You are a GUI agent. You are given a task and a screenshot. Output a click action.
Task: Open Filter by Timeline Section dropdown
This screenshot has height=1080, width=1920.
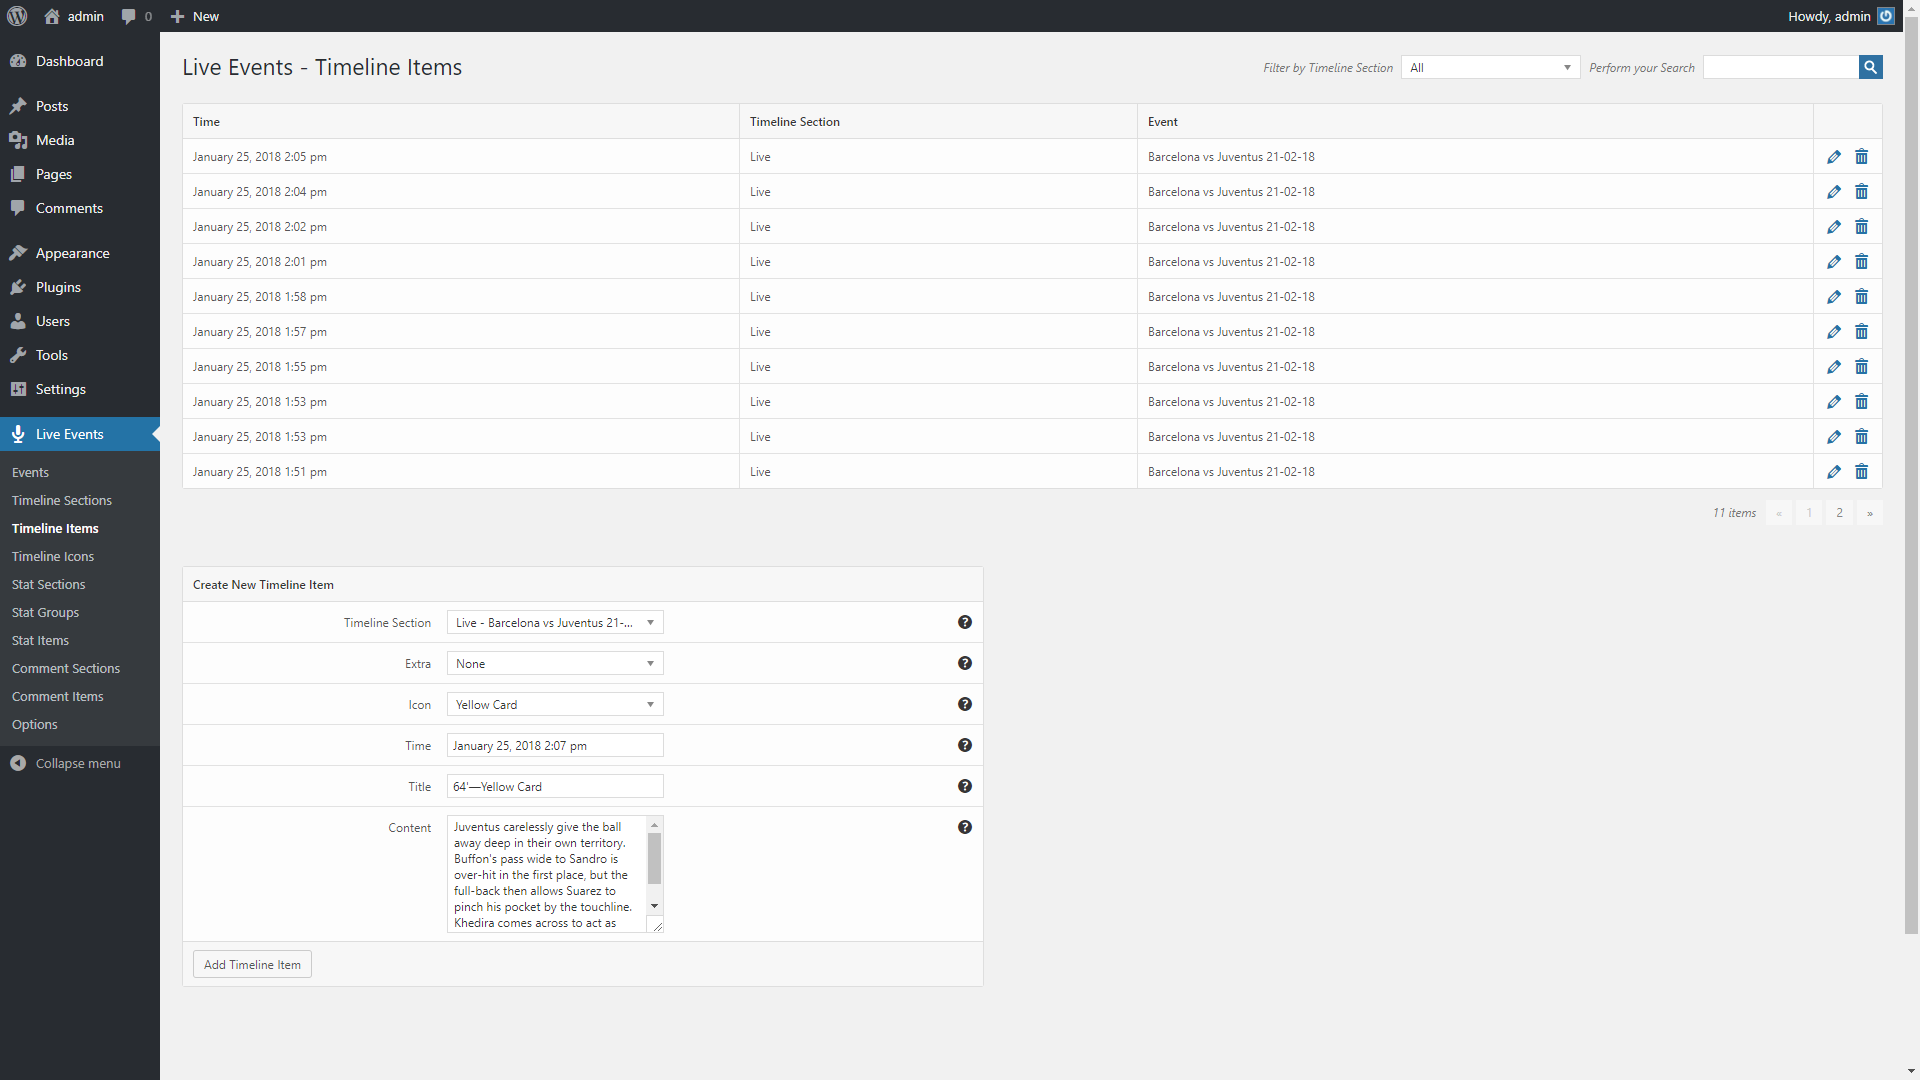tap(1490, 67)
